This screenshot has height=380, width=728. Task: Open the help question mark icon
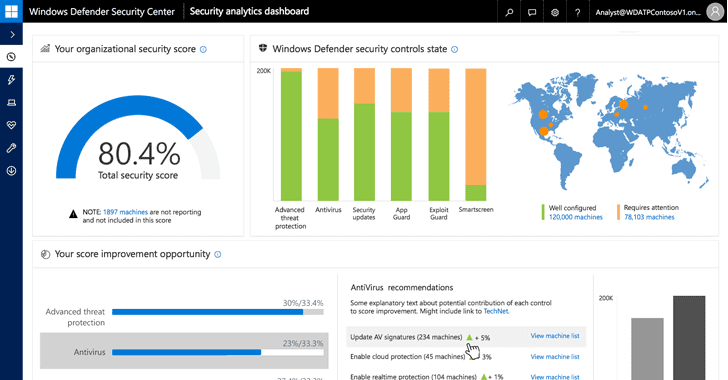point(578,12)
